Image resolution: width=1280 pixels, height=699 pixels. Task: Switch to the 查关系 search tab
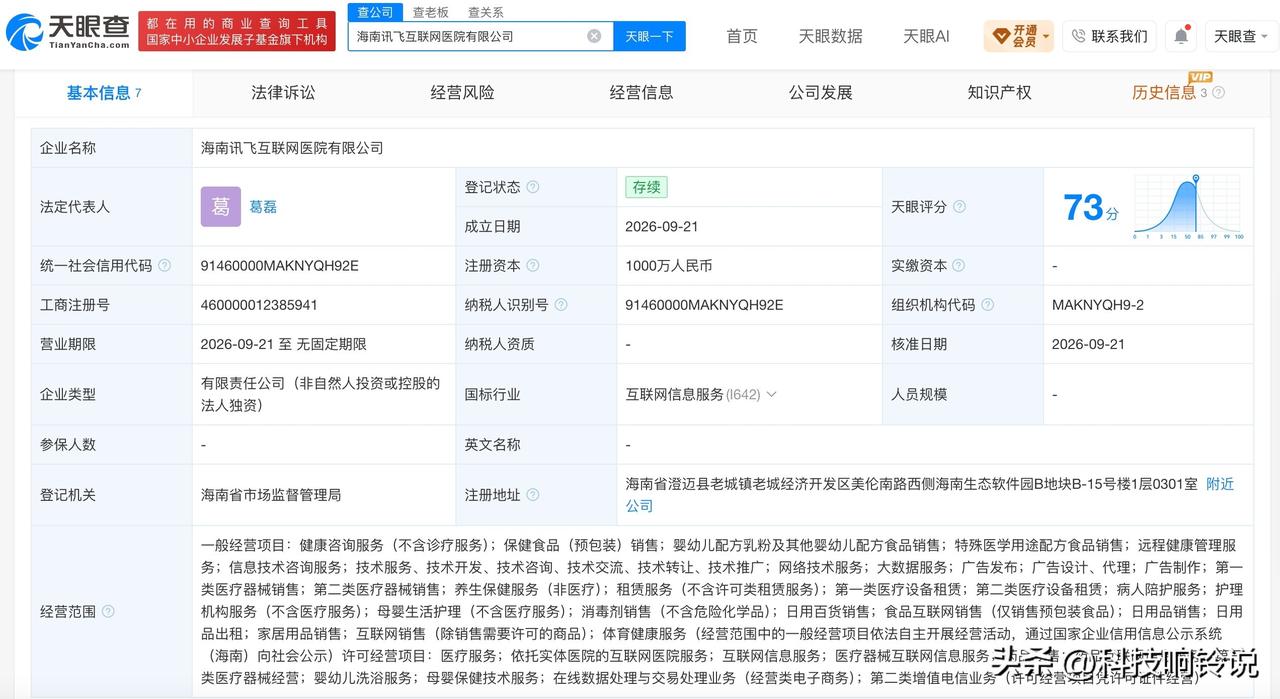pyautogui.click(x=486, y=12)
